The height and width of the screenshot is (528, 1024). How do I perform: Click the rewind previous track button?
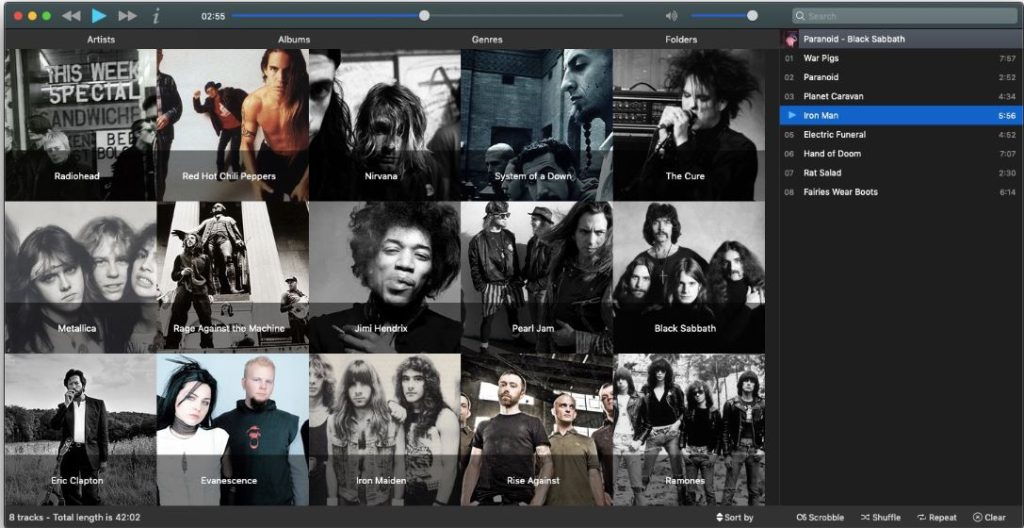[71, 16]
